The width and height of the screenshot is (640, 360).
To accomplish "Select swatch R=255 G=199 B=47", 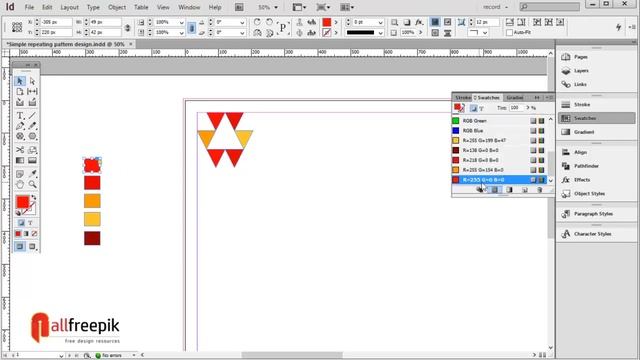I will click(499, 140).
